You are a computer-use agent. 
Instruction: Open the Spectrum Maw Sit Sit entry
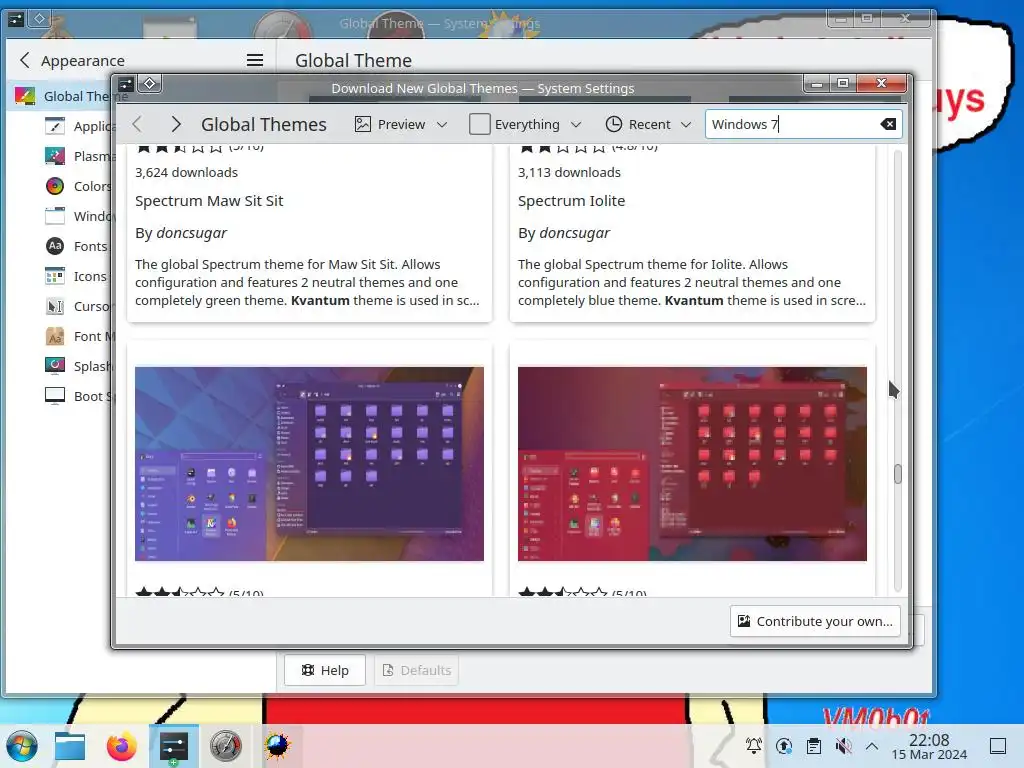(209, 201)
